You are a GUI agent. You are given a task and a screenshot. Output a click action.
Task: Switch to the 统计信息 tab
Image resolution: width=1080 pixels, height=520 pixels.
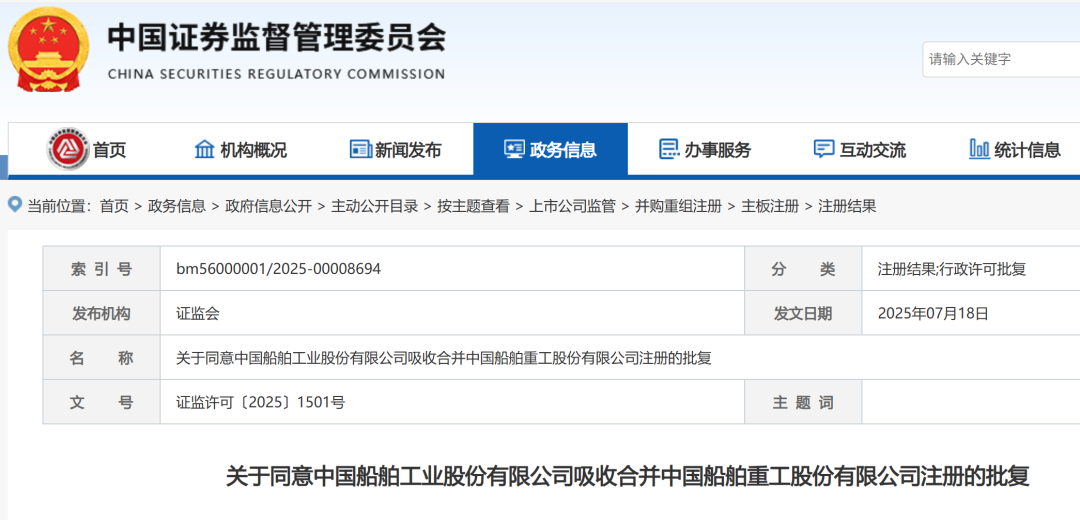1027,150
